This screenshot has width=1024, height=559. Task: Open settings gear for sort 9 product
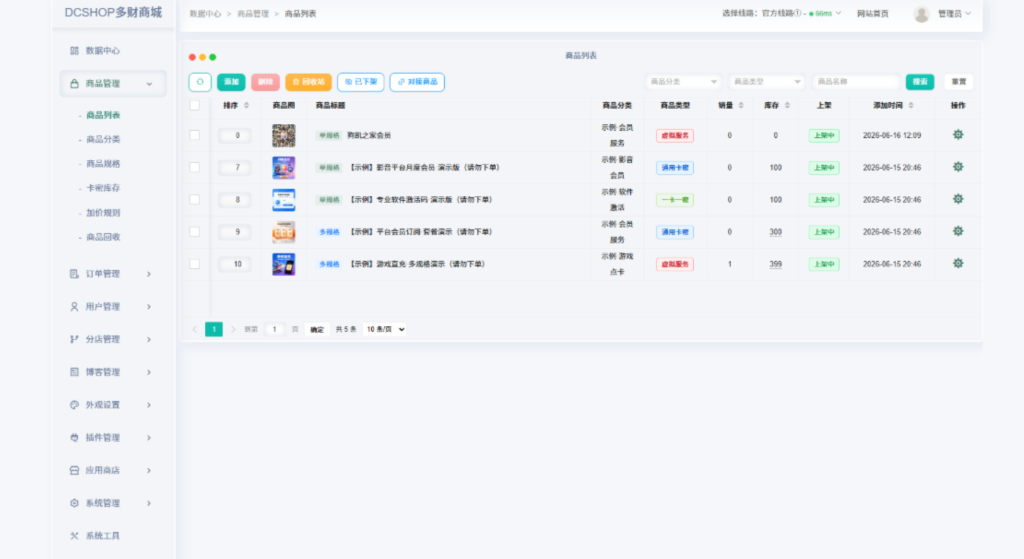point(958,231)
